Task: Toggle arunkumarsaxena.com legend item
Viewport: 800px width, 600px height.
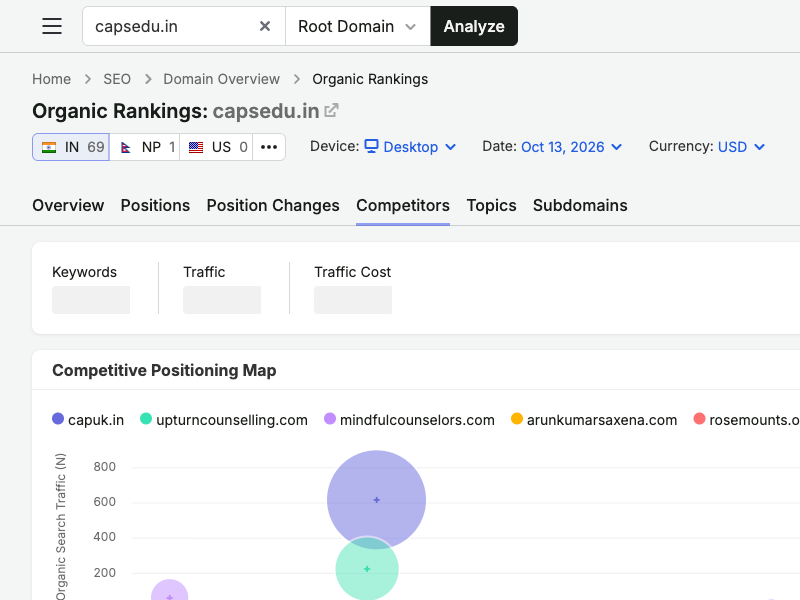Action: tap(594, 420)
